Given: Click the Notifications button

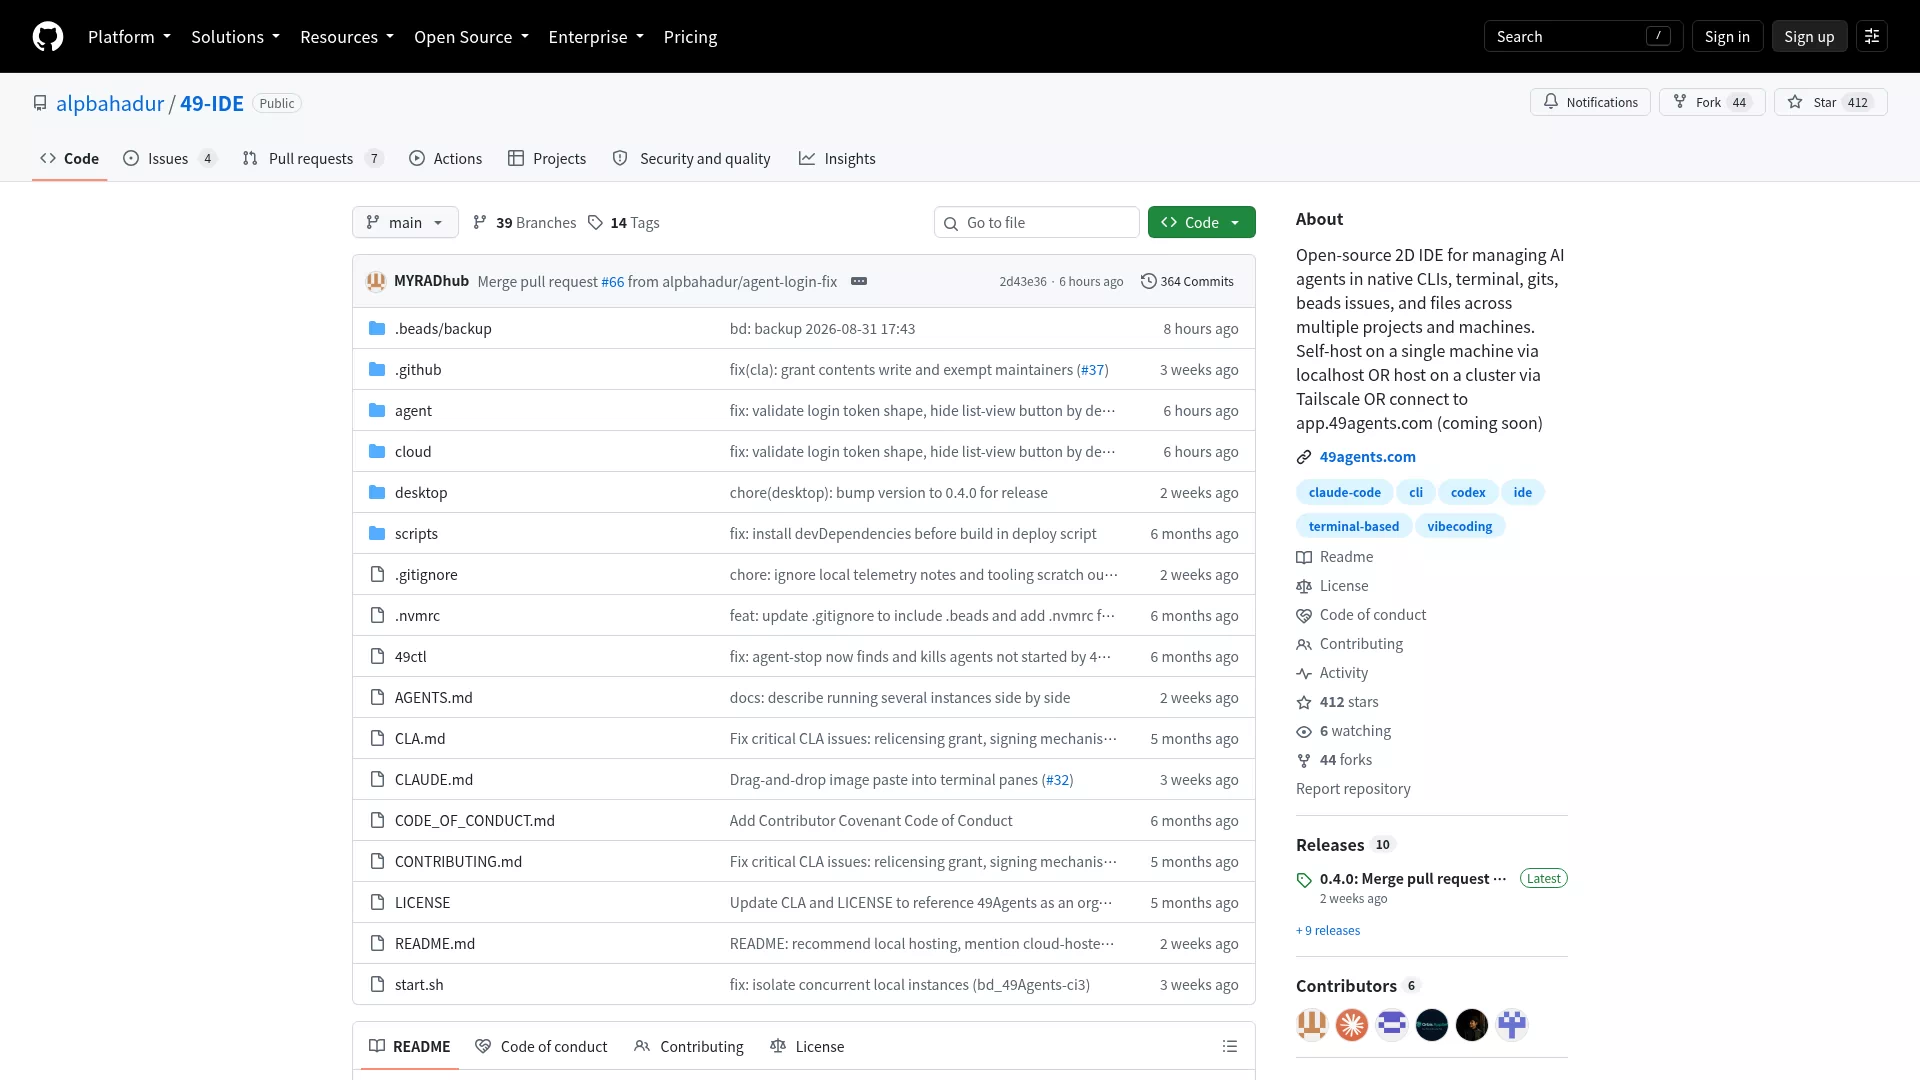Looking at the screenshot, I should click(x=1590, y=103).
